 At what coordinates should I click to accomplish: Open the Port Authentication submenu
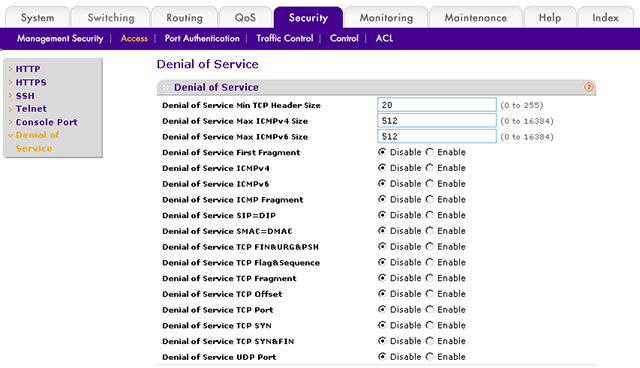202,38
